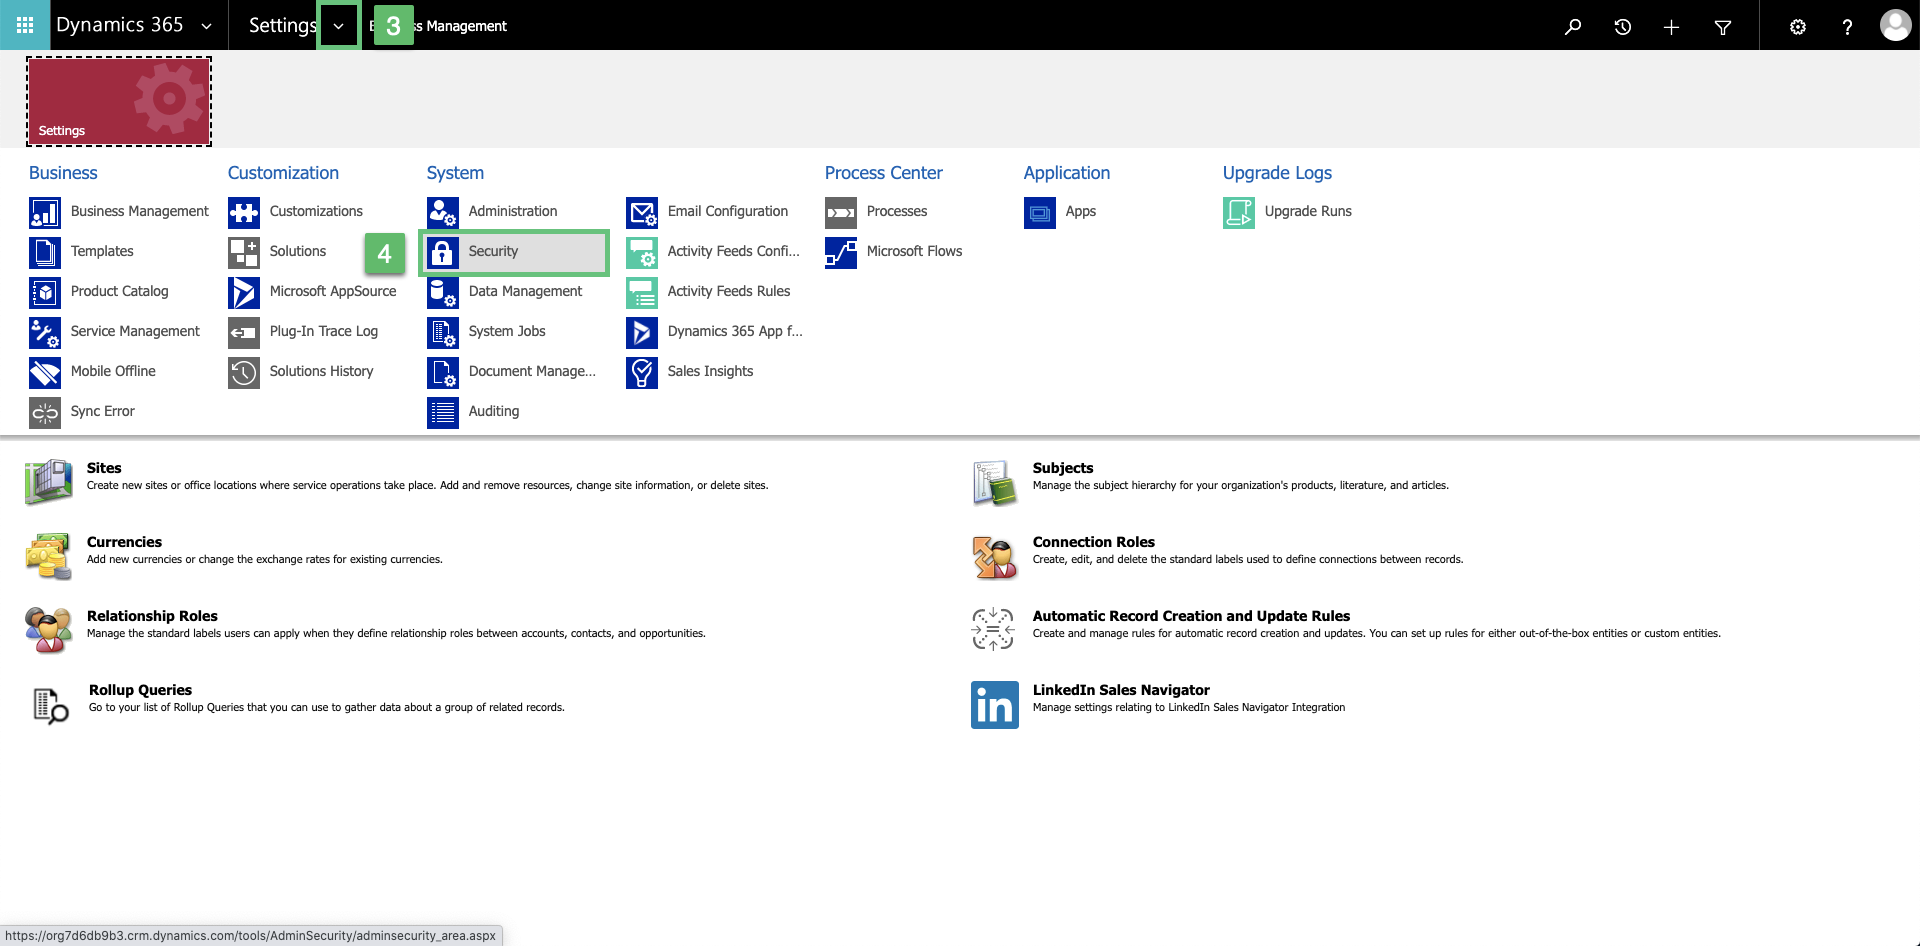The height and width of the screenshot is (946, 1920).
Task: Expand the Dynamics 365 dropdown chevron
Action: (x=207, y=26)
